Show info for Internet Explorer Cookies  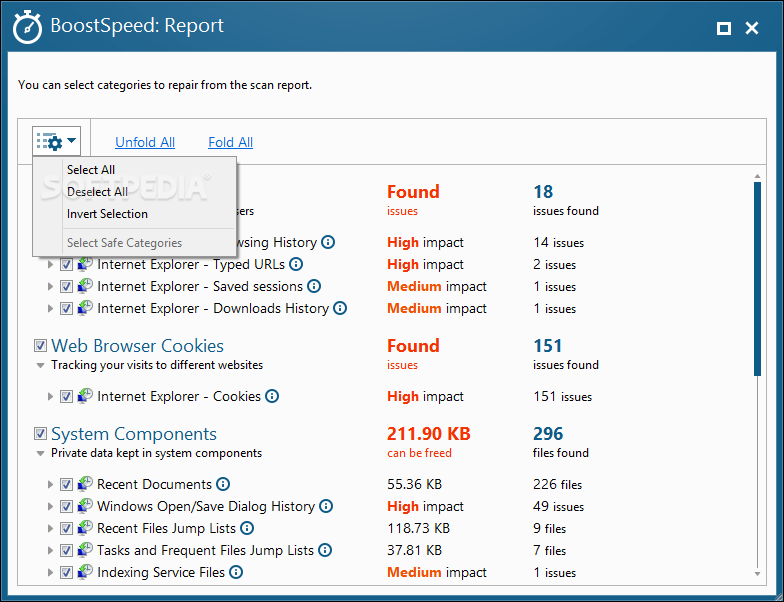(272, 396)
